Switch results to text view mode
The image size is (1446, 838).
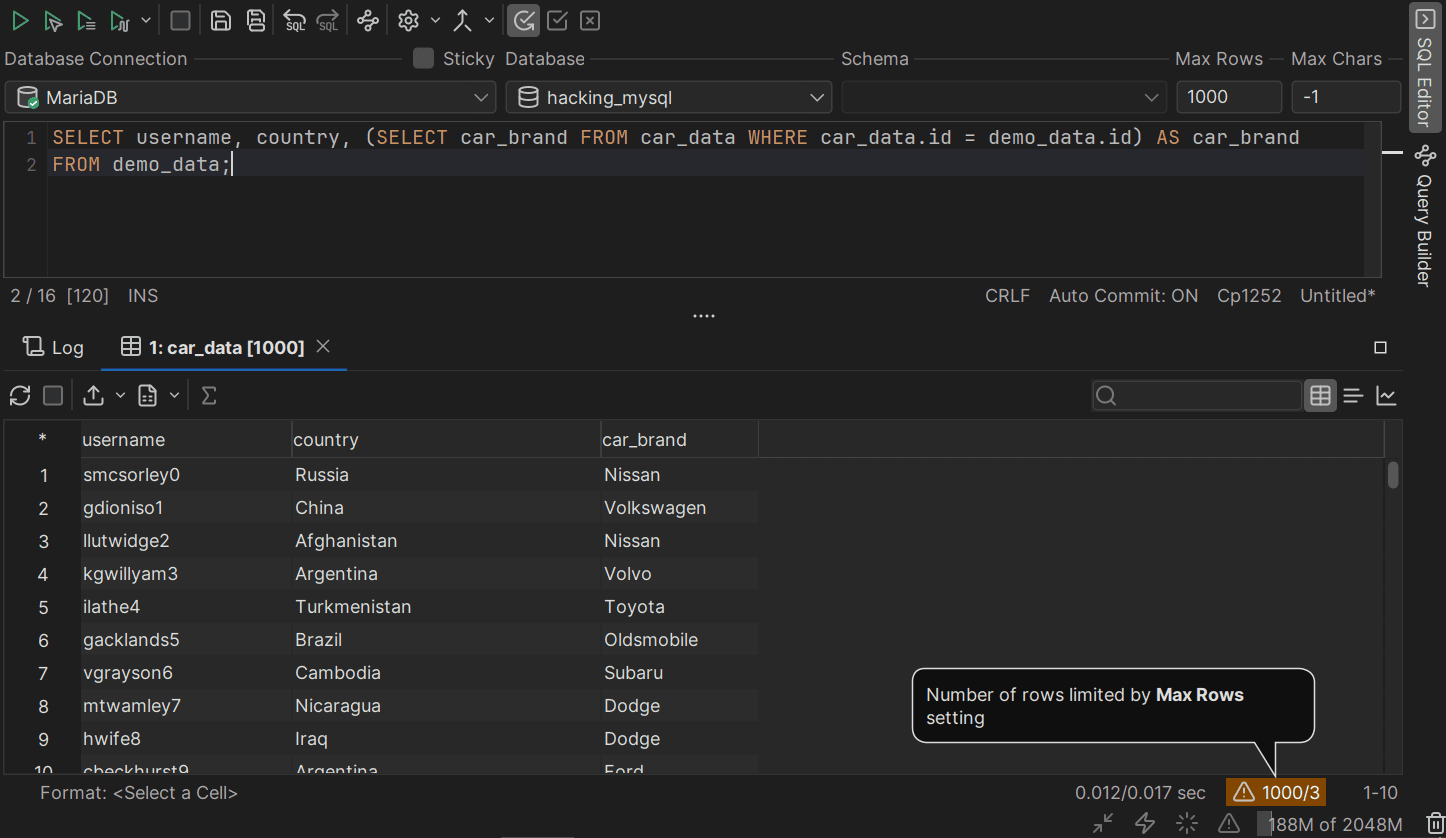pos(1353,395)
